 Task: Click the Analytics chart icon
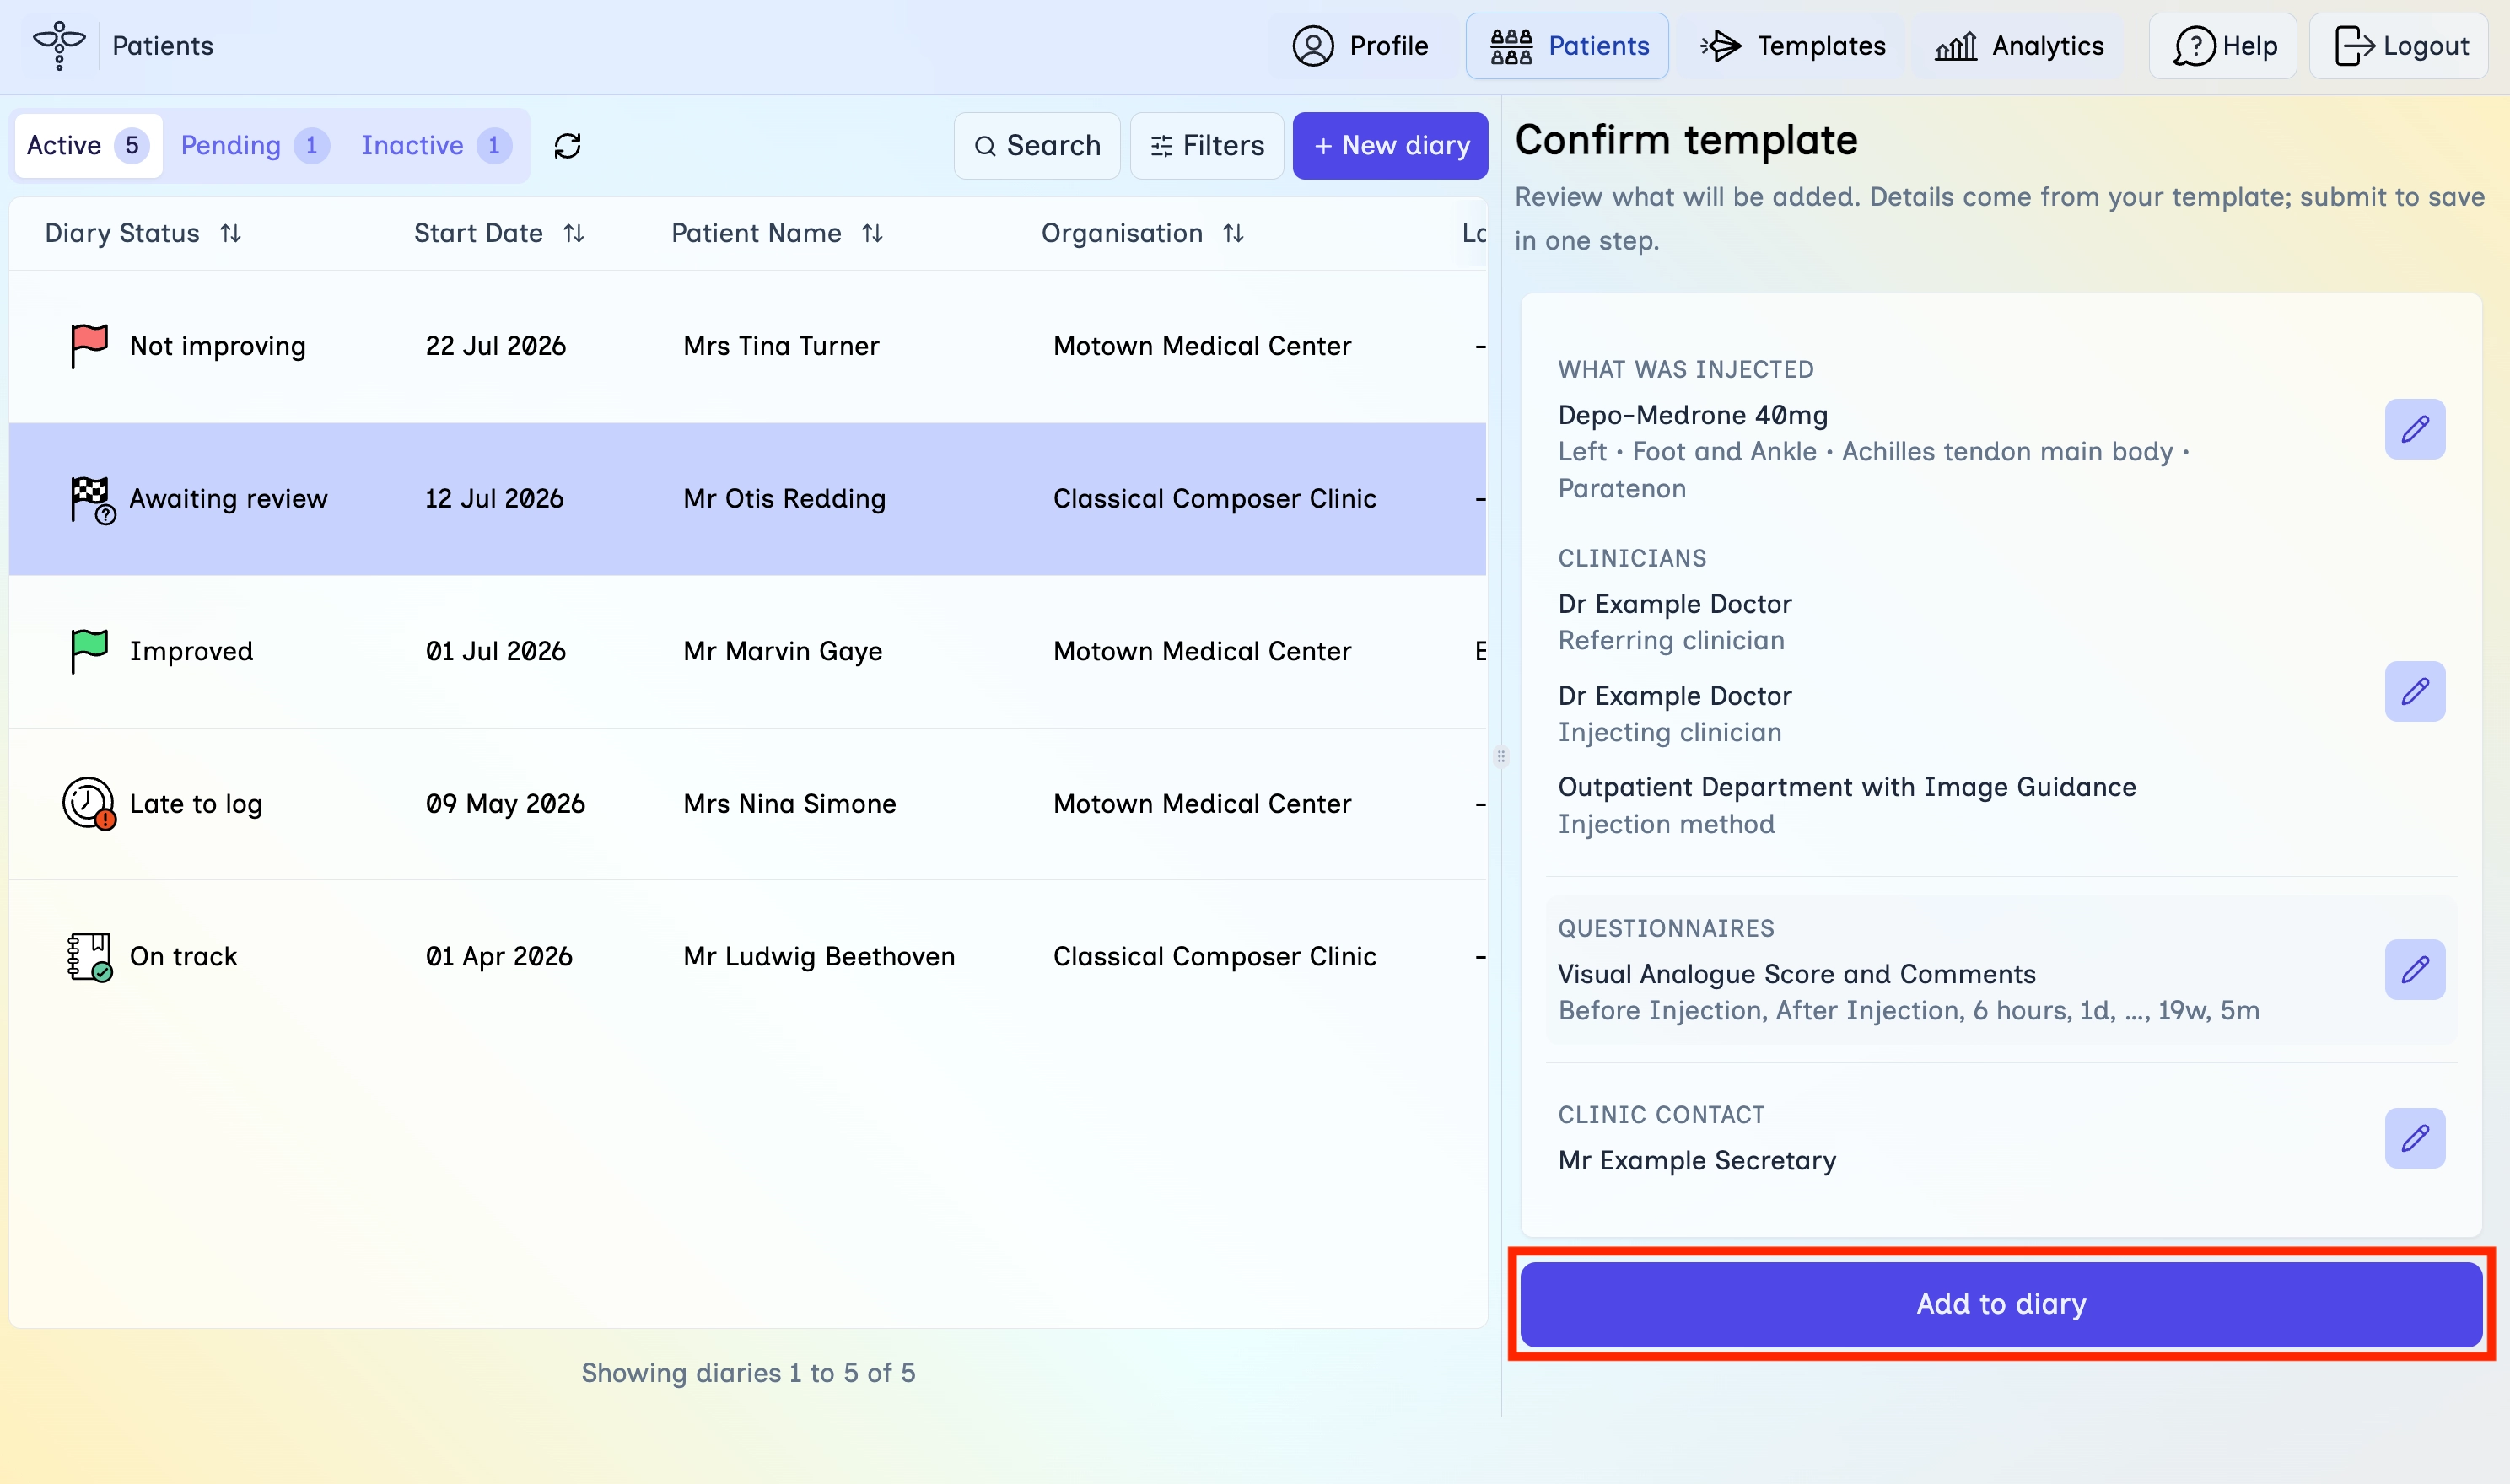[1955, 46]
